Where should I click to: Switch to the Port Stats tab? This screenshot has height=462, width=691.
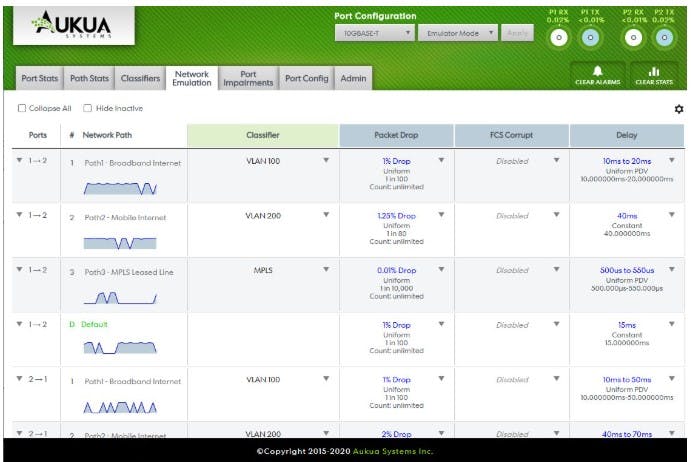point(40,78)
